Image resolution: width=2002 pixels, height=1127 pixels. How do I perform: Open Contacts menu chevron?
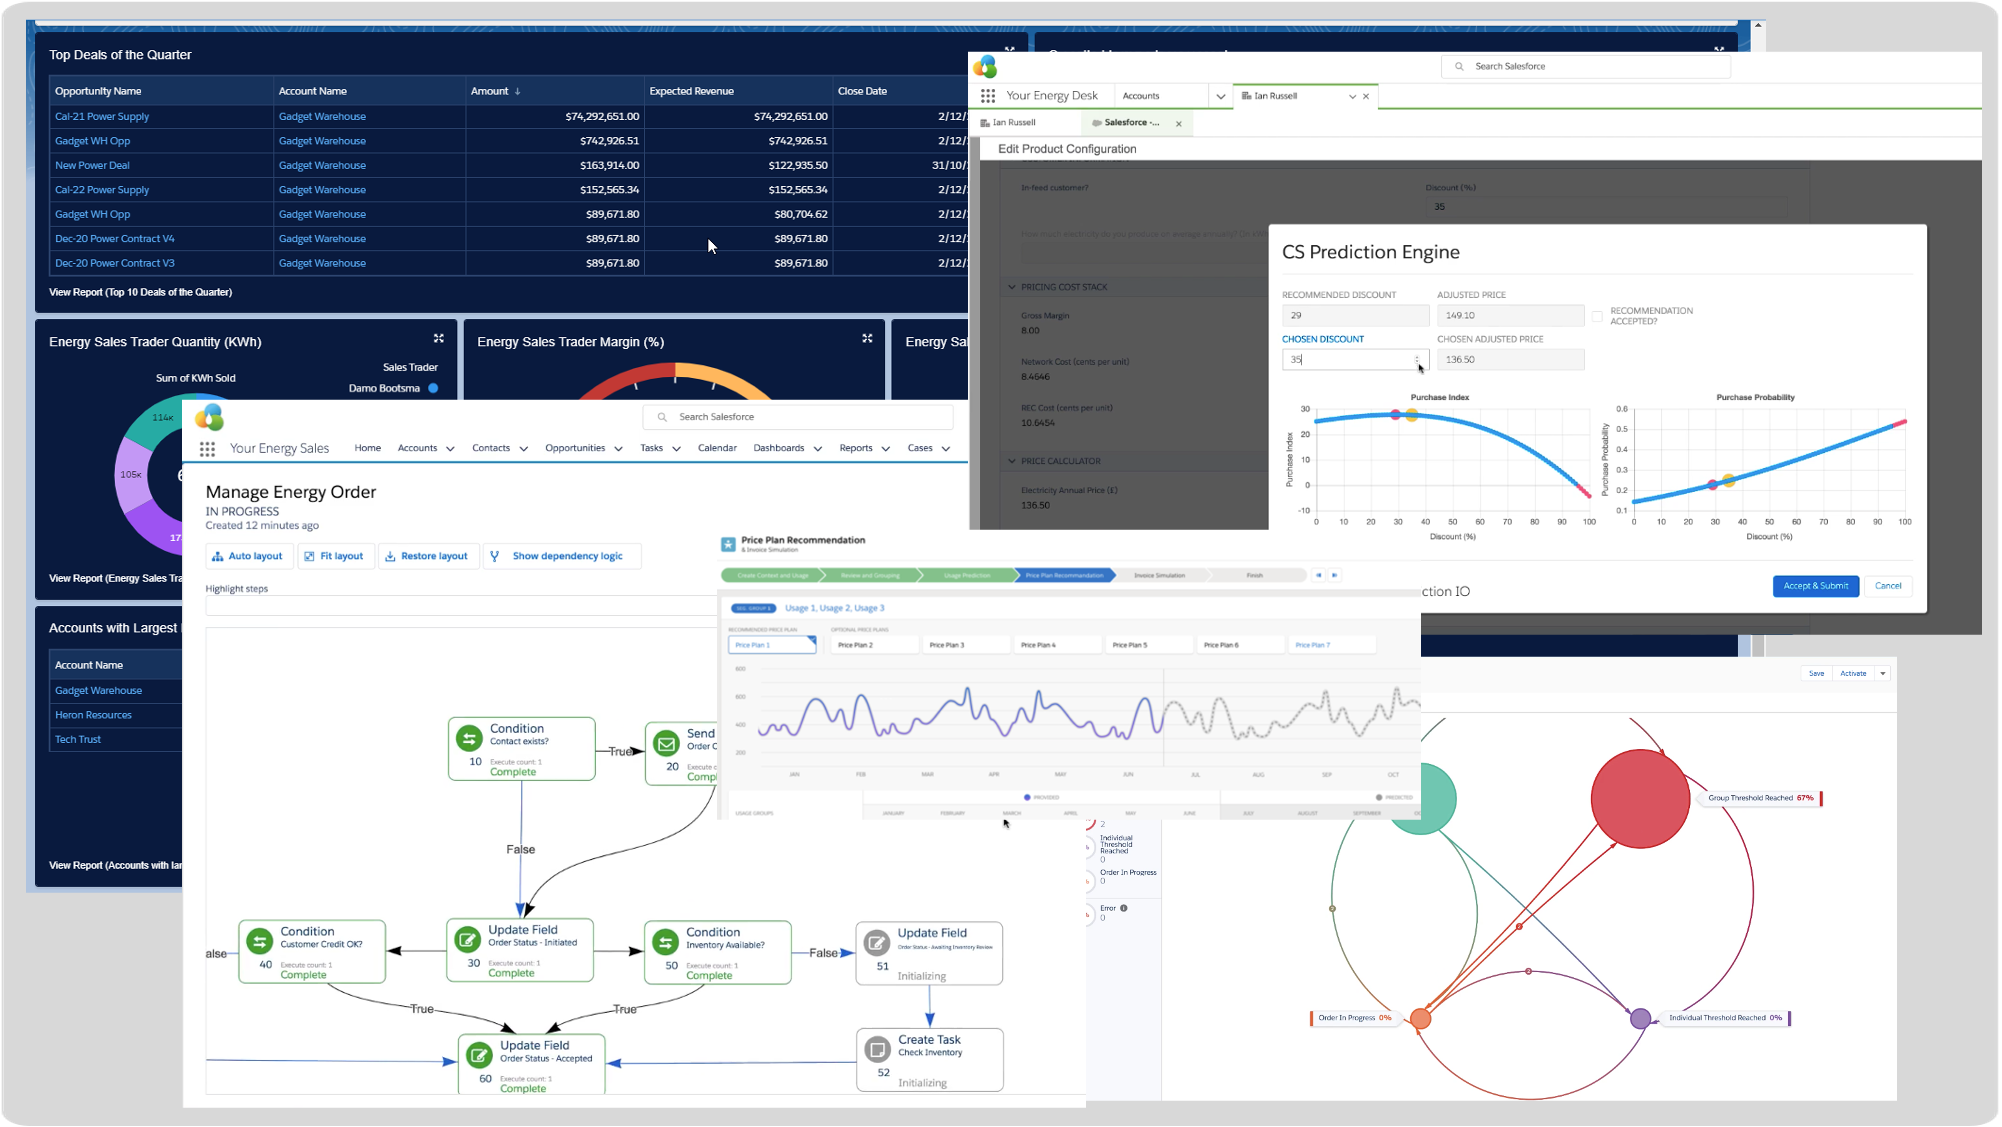coord(523,449)
